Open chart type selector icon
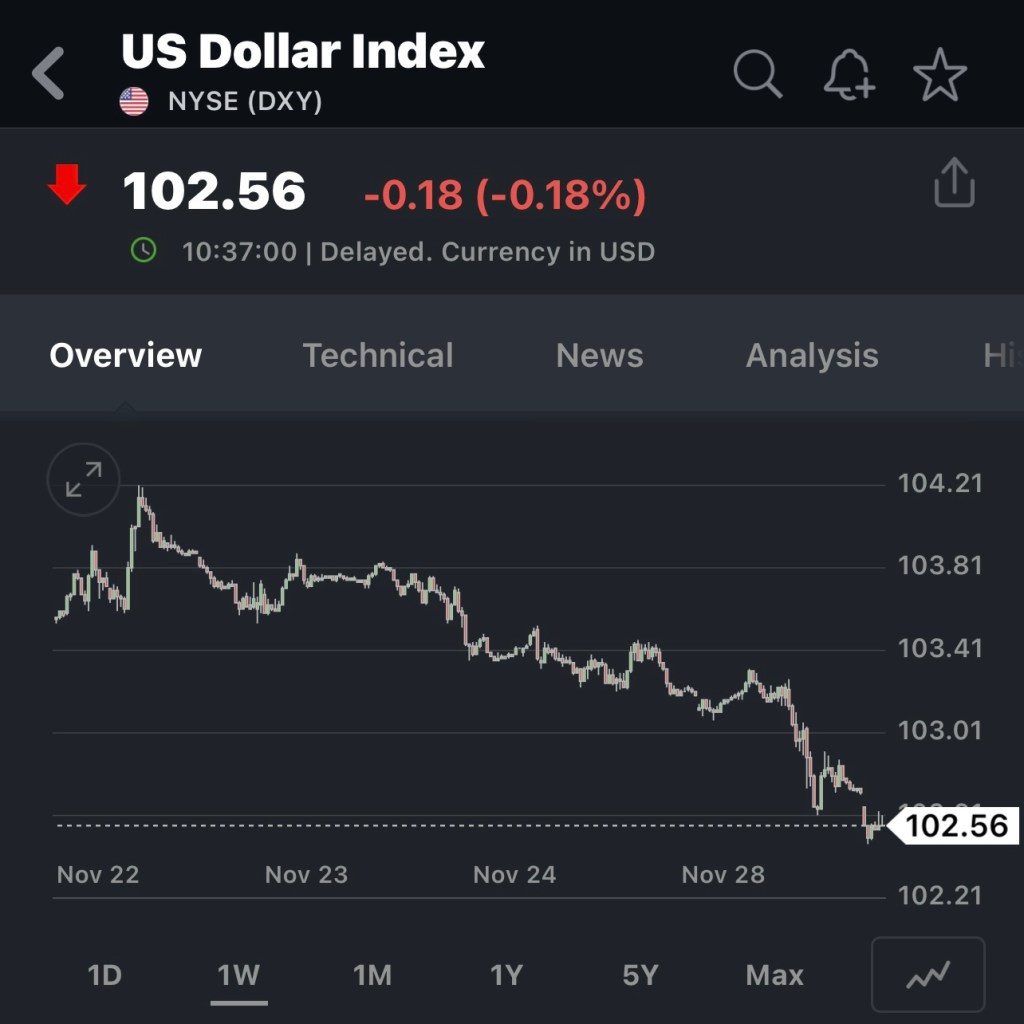 [x=928, y=975]
